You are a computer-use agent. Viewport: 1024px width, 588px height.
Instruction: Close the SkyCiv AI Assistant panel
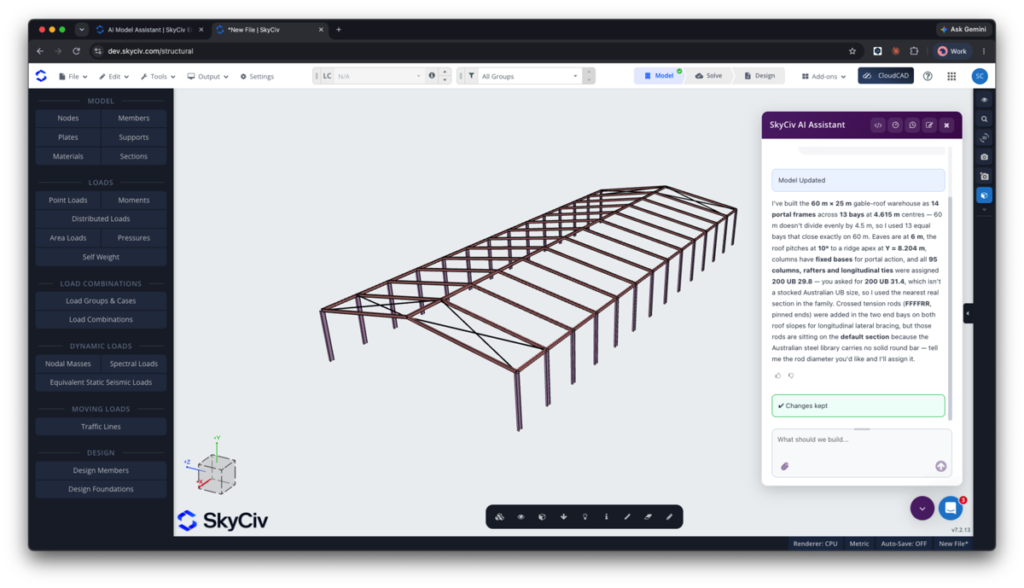coord(946,125)
